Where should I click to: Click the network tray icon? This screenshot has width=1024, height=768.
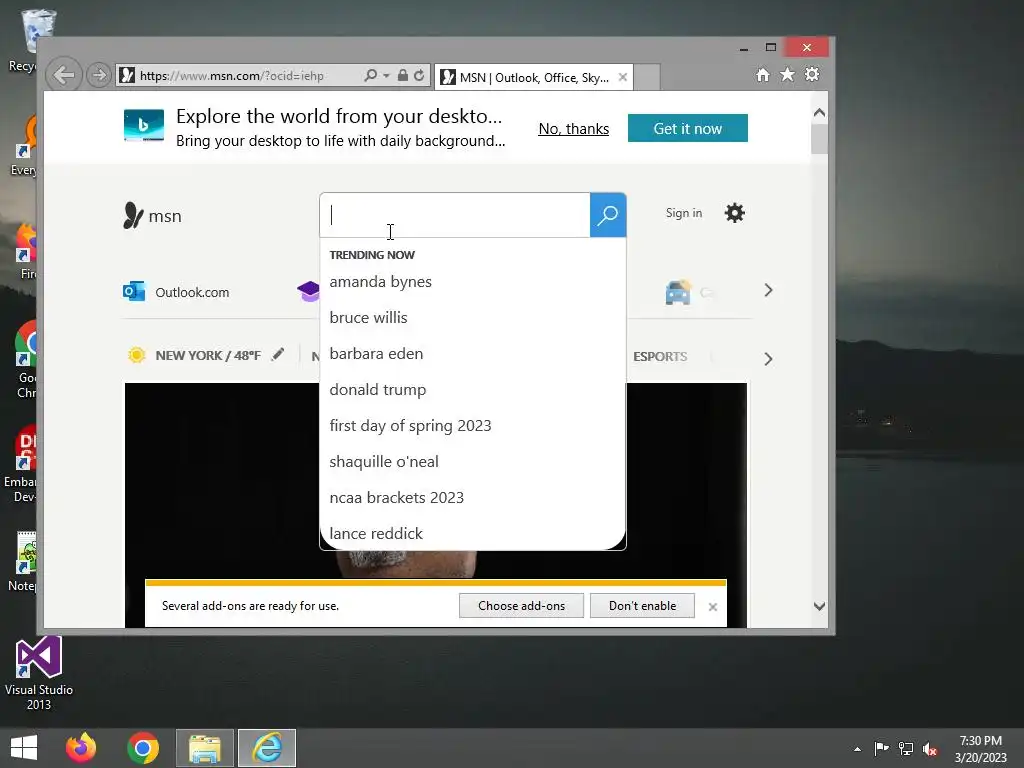(x=906, y=748)
